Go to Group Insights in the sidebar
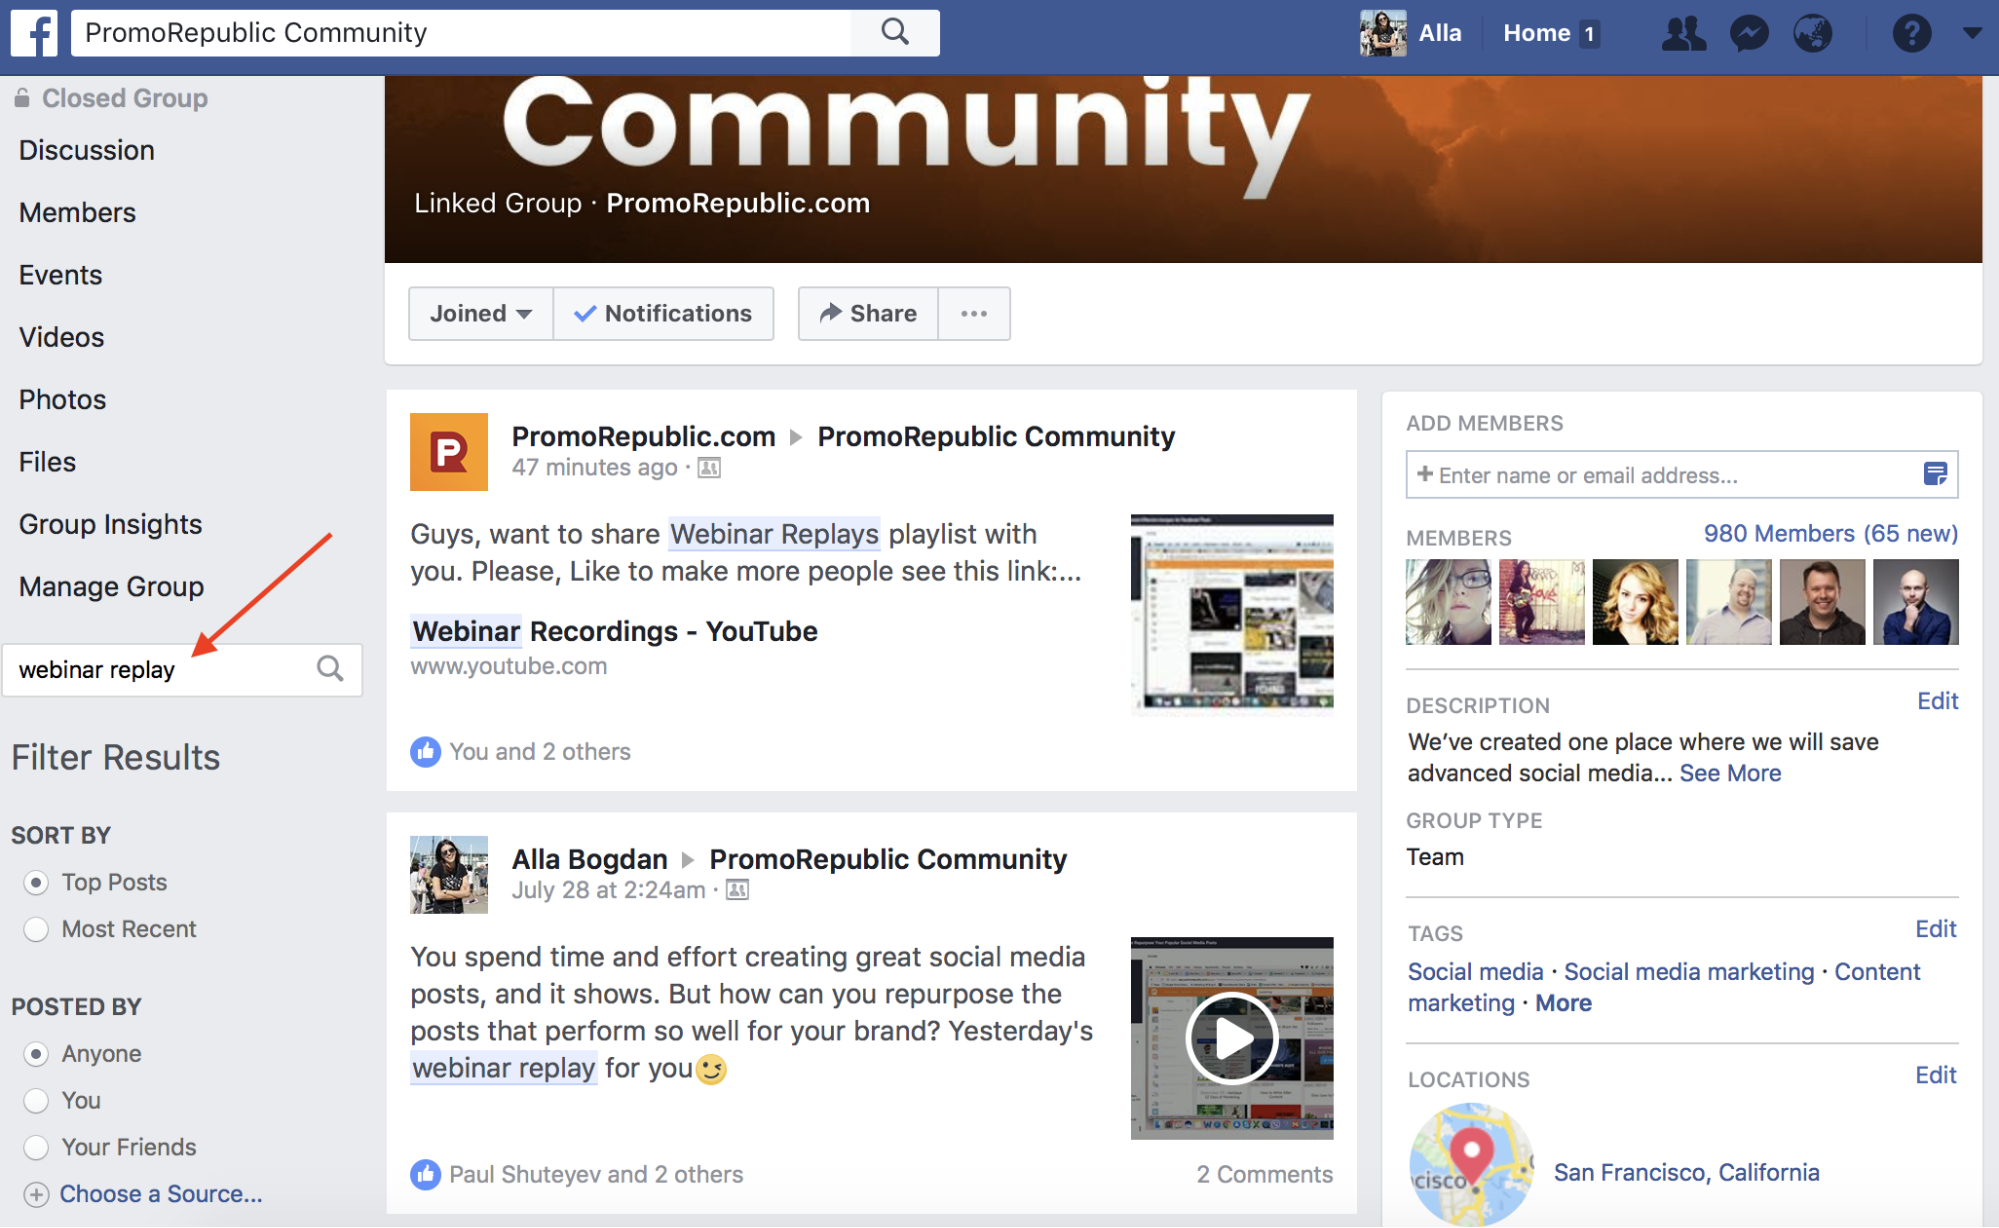Viewport: 1999px width, 1228px height. [x=110, y=524]
